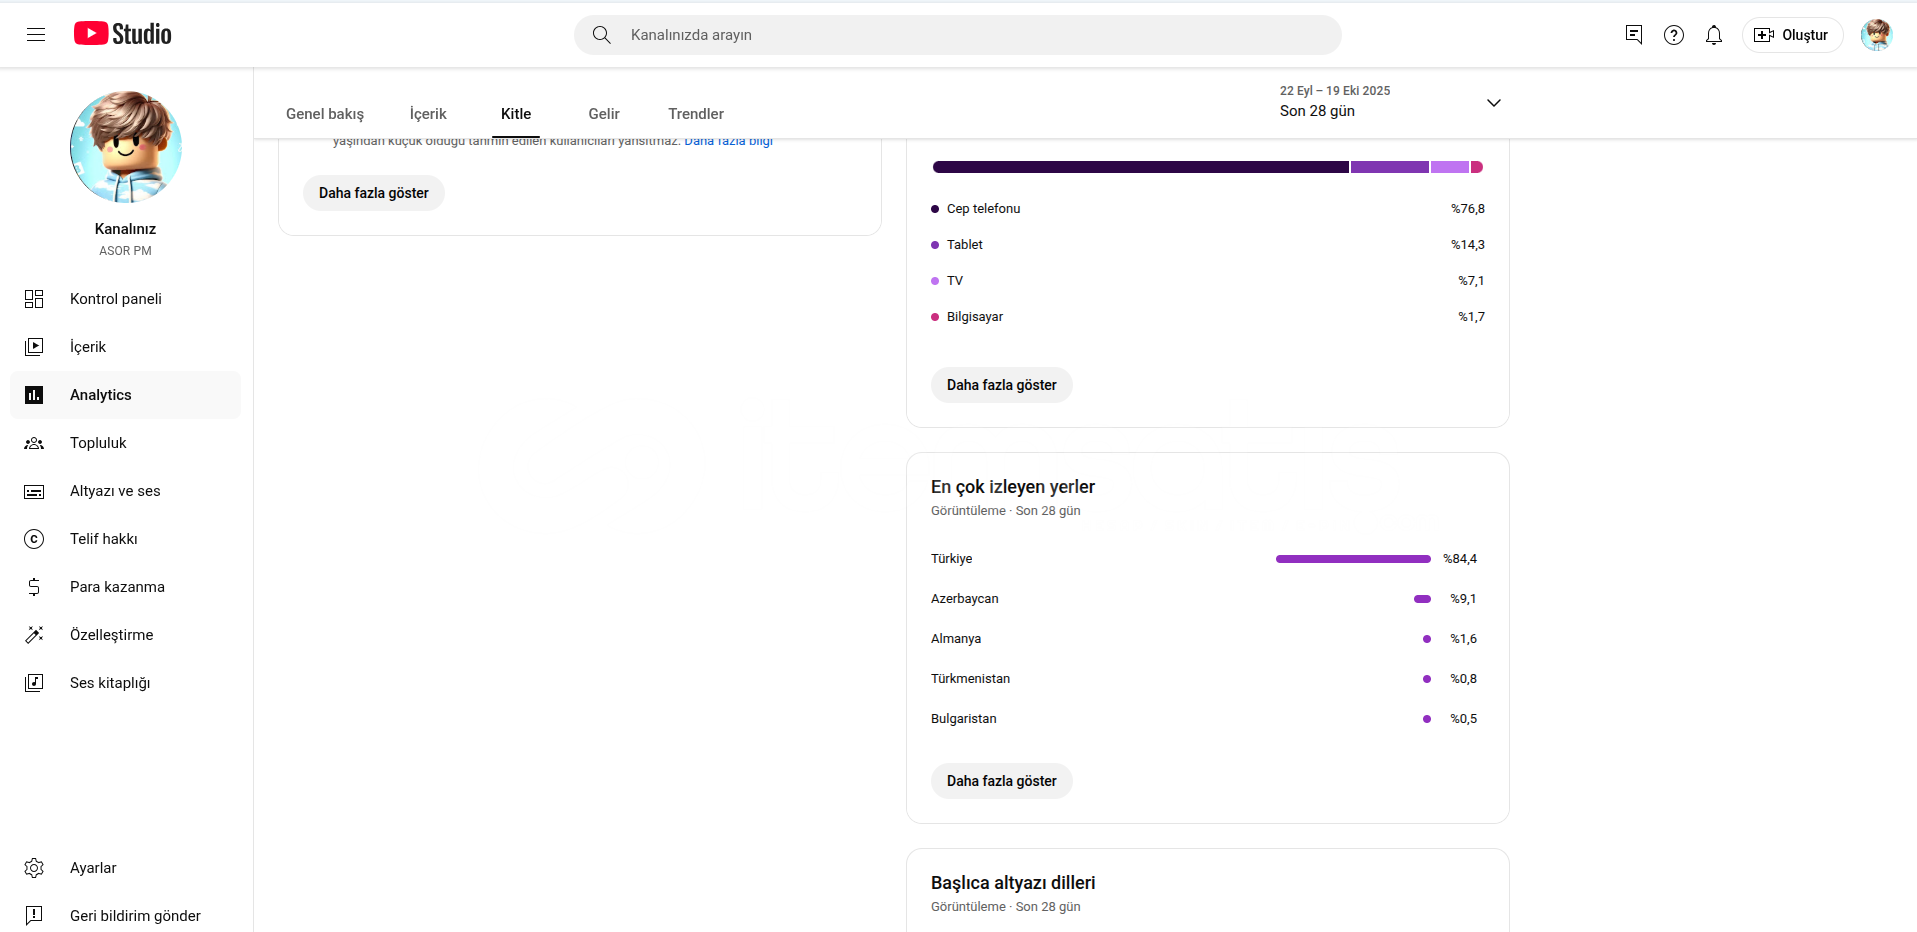The image size is (1917, 932).
Task: Expand more in En çok izleyen yerler
Action: [x=1001, y=781]
